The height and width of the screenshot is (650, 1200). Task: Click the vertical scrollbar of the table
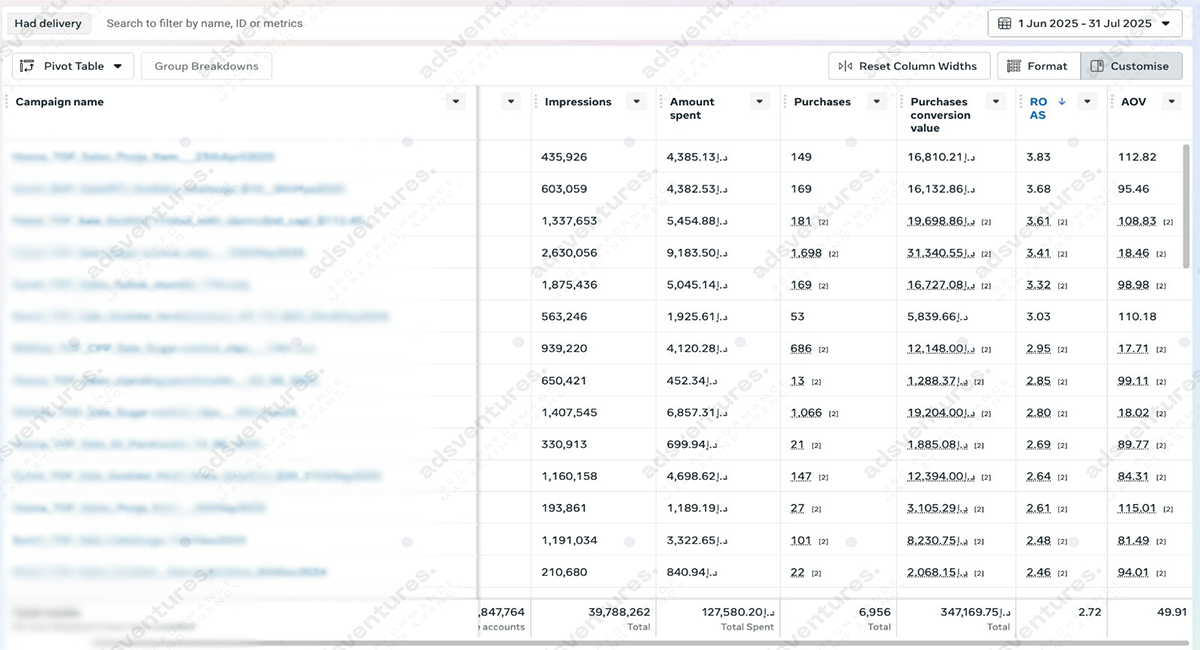1187,205
